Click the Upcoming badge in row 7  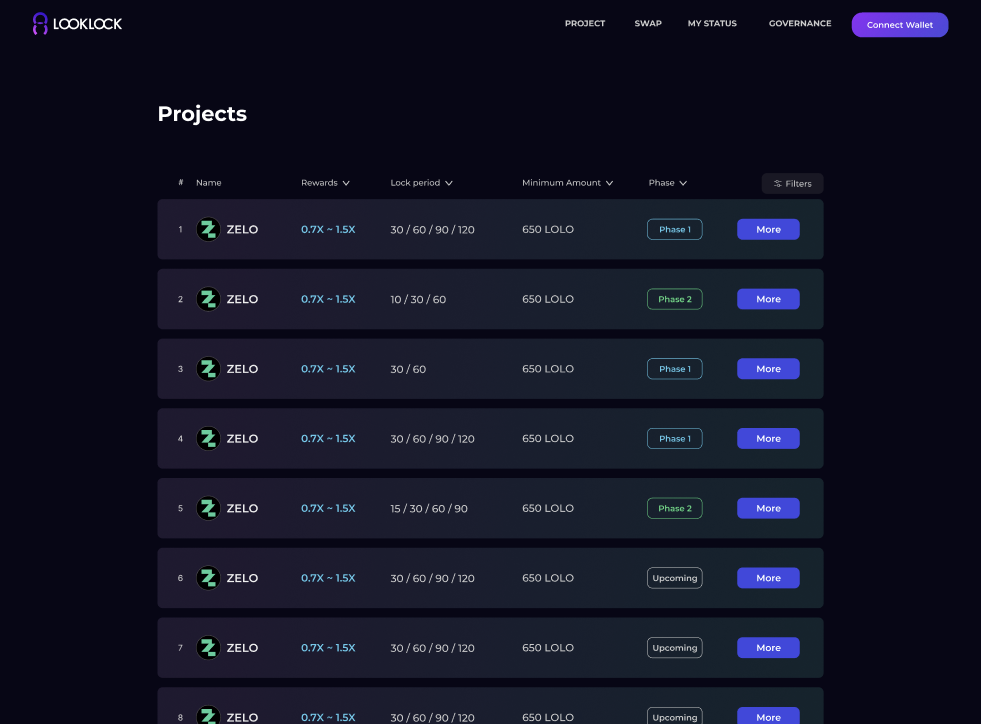click(674, 648)
